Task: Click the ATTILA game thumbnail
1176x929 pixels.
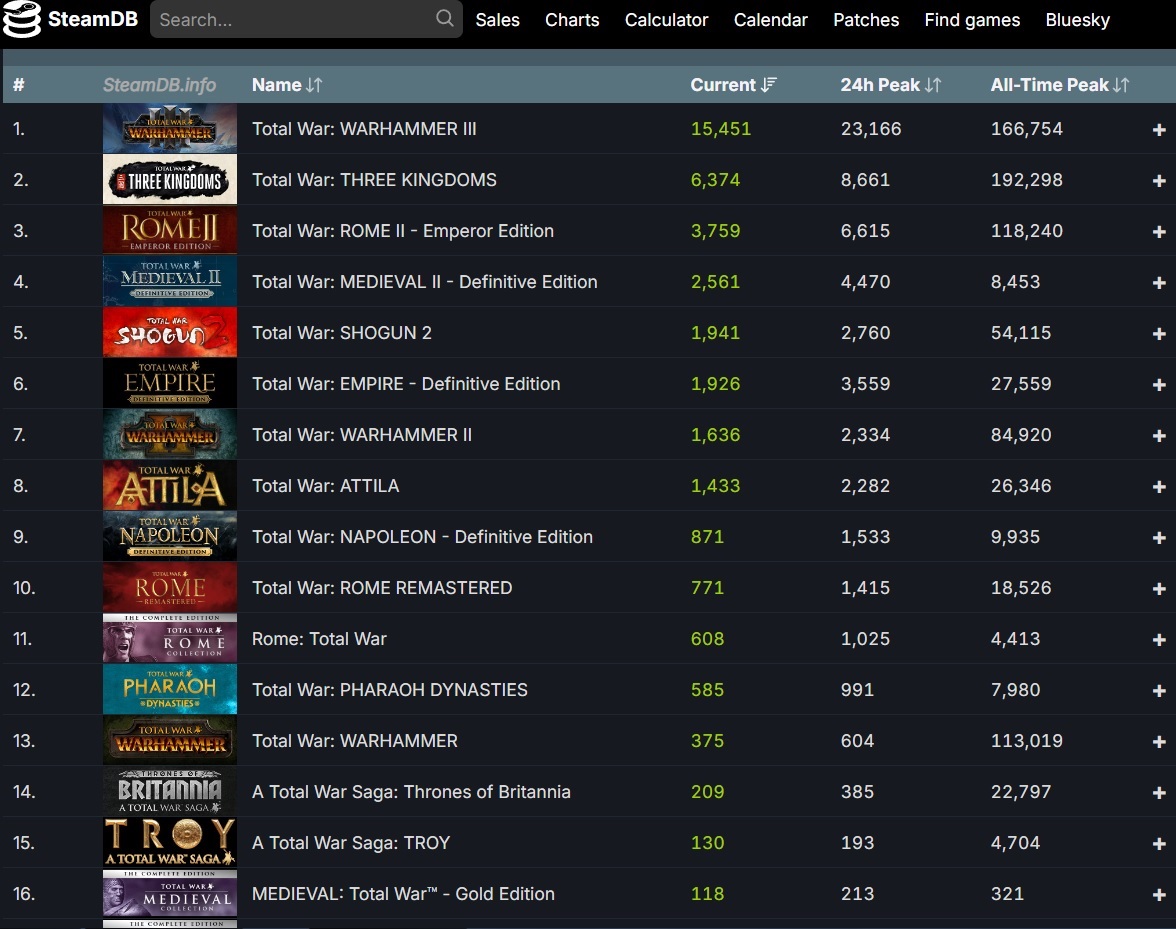Action: click(x=170, y=485)
